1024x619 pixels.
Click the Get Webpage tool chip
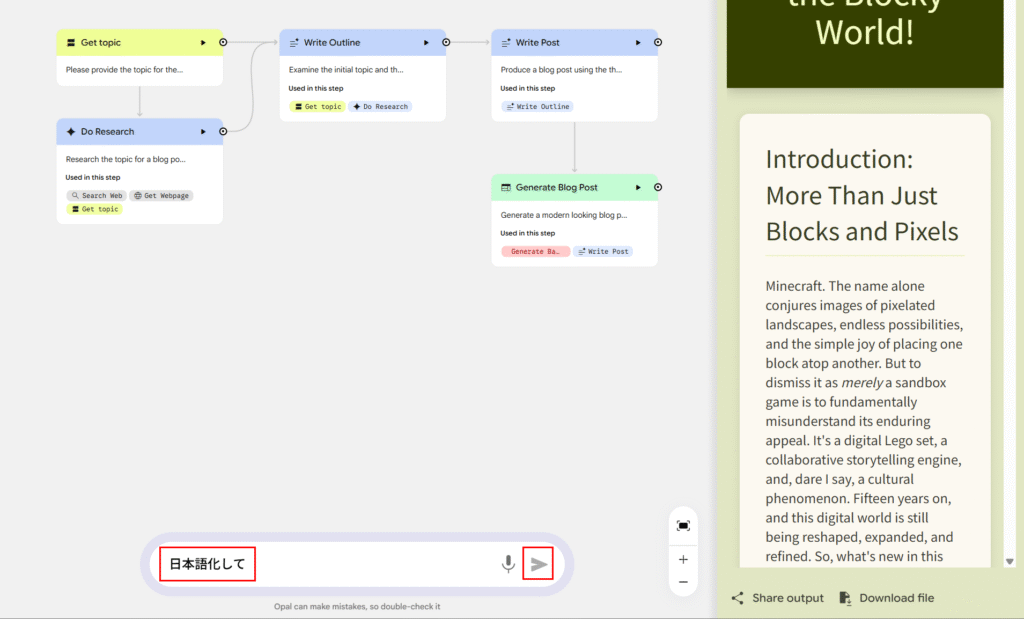pyautogui.click(x=162, y=196)
